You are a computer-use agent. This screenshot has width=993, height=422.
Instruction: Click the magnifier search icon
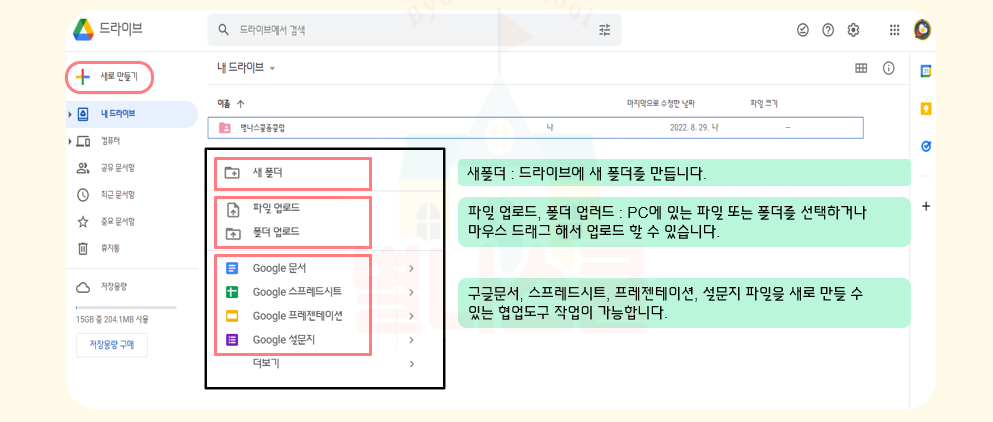pos(223,30)
